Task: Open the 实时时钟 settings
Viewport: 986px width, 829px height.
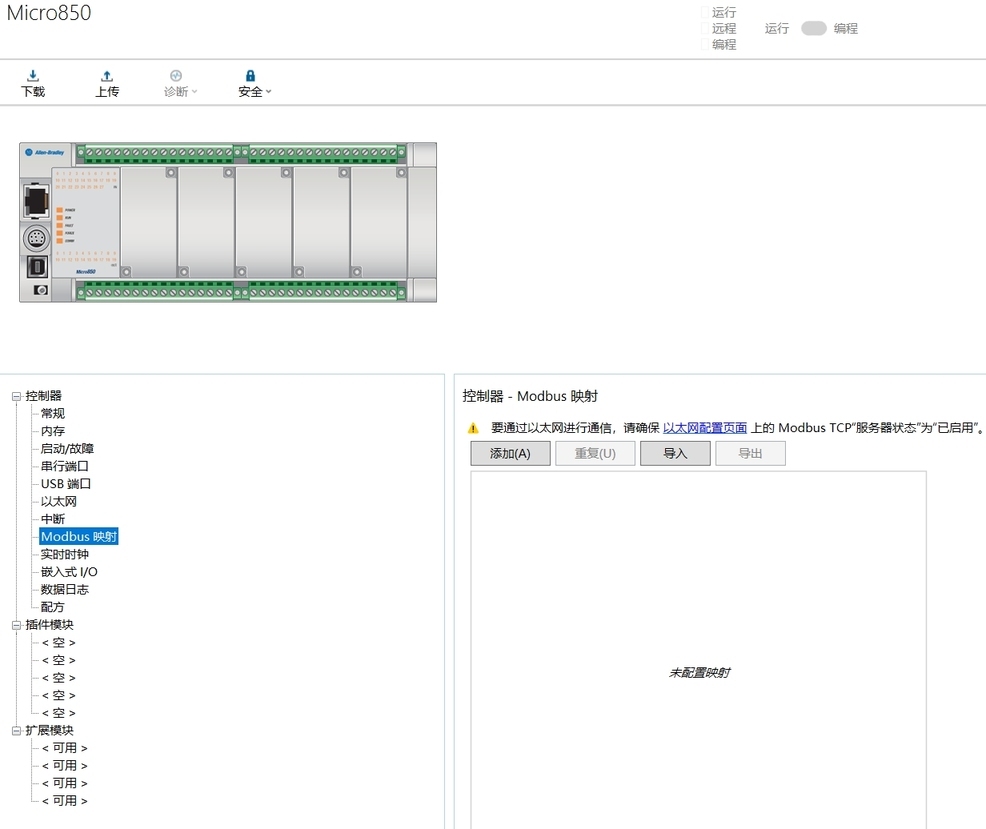Action: tap(64, 554)
